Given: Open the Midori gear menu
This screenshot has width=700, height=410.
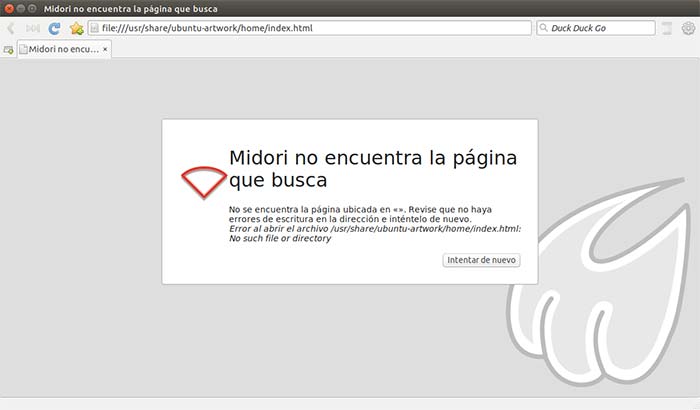Looking at the screenshot, I should (x=688, y=28).
